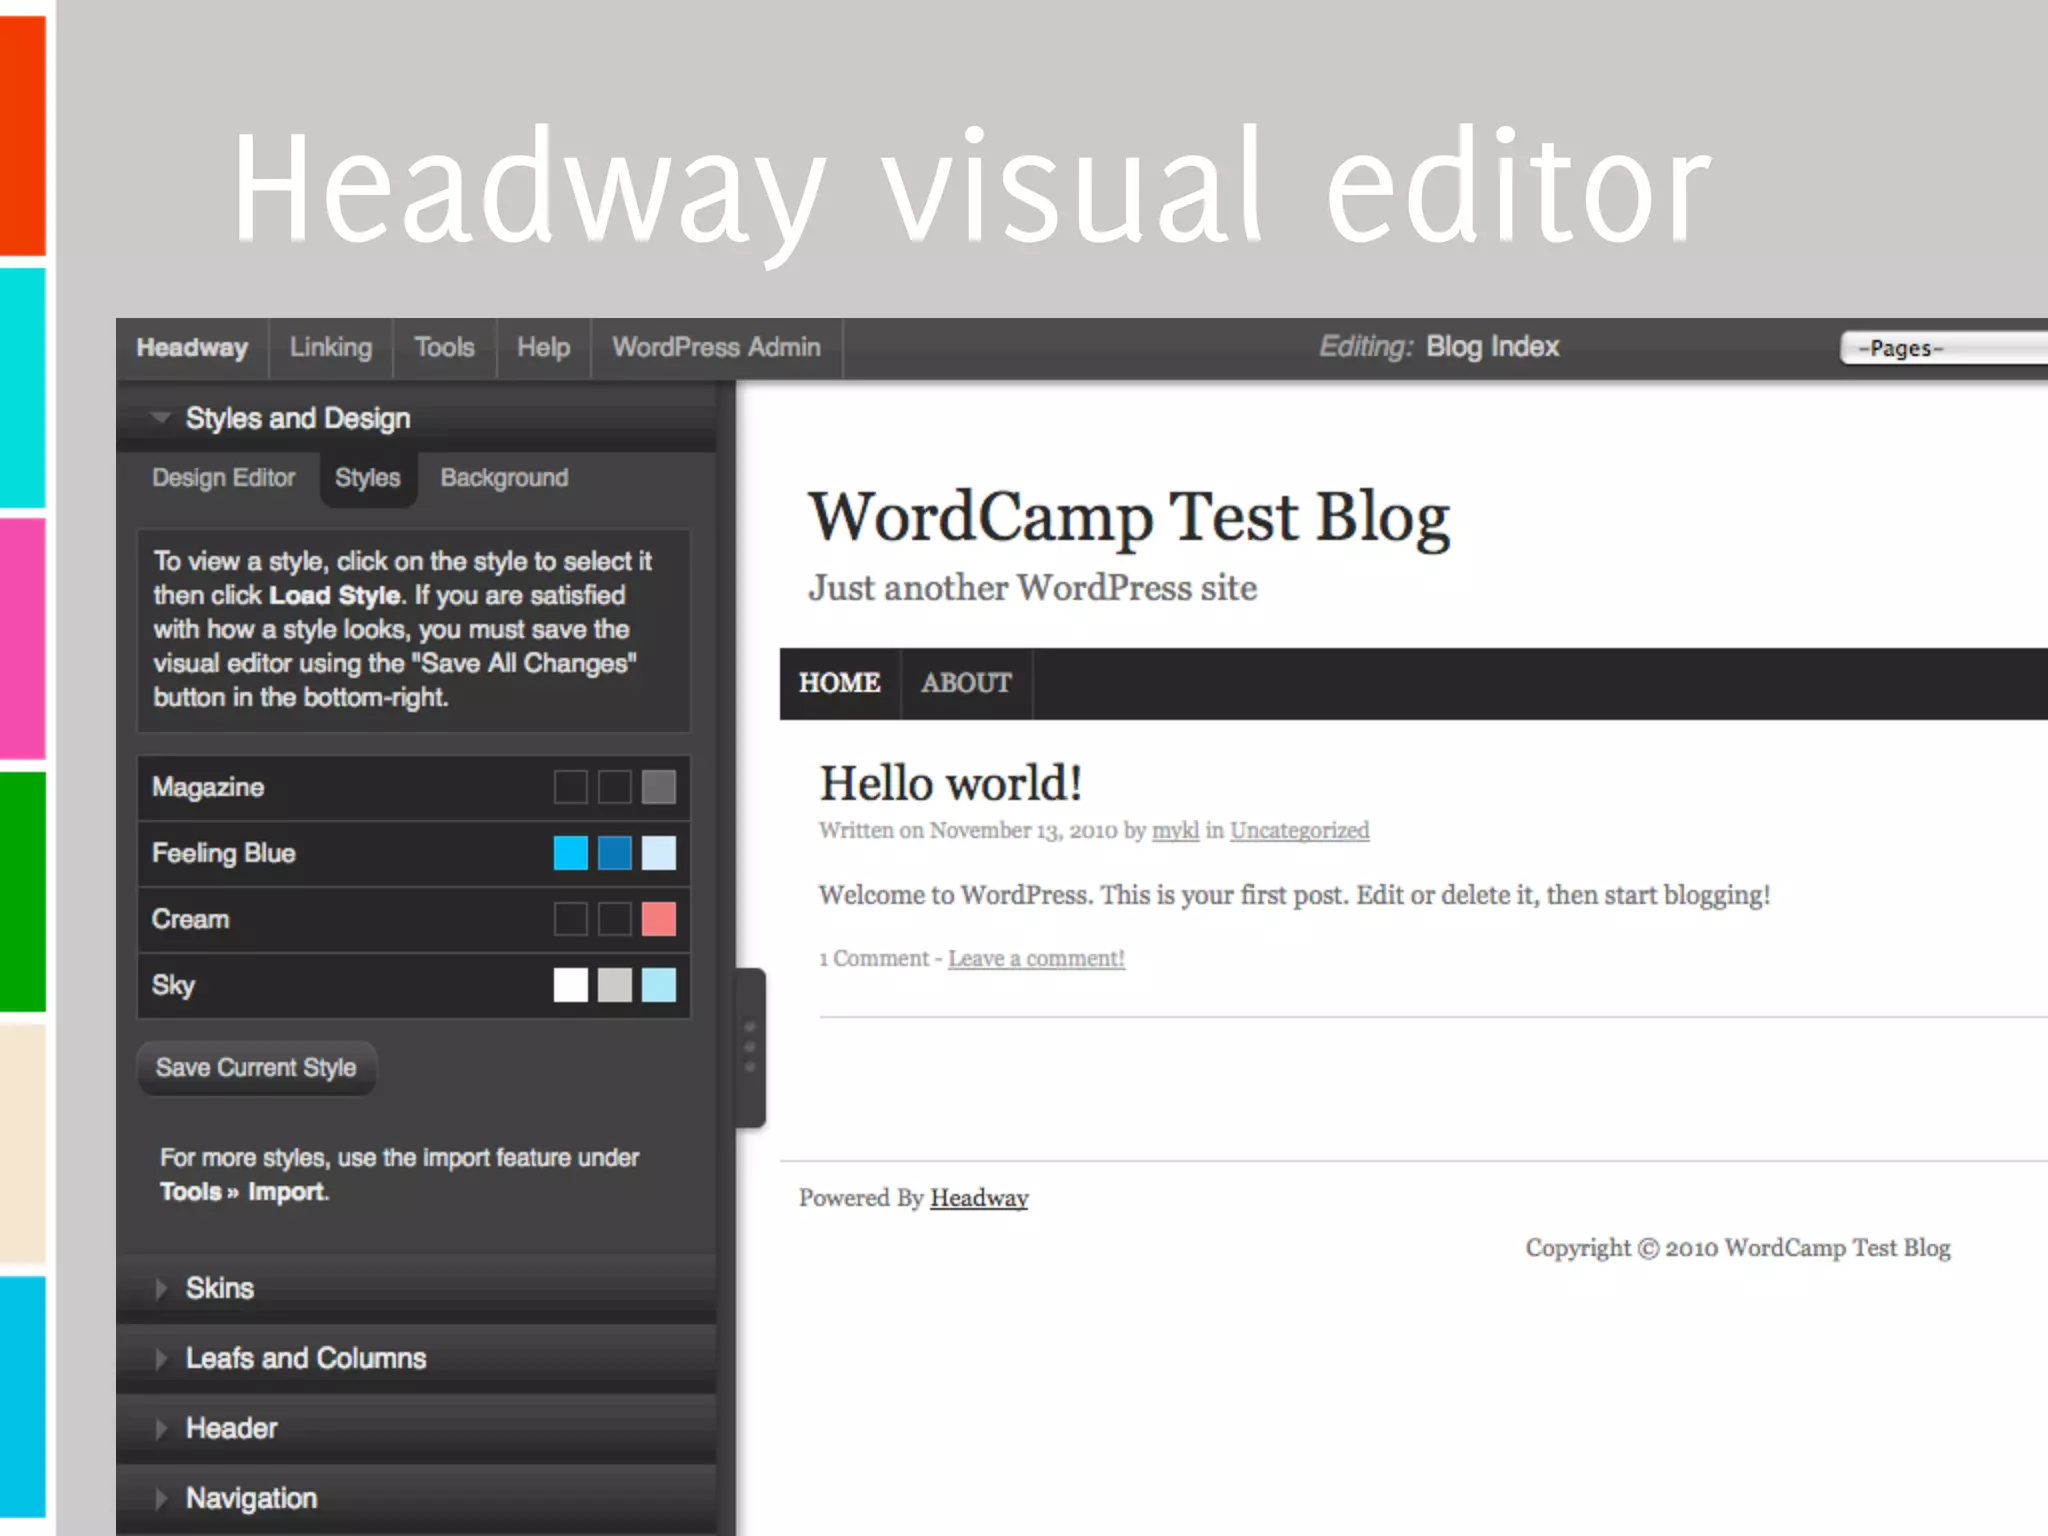Image resolution: width=2048 pixels, height=1536 pixels.
Task: Click Cream's salmon pink swatch
Action: [658, 920]
